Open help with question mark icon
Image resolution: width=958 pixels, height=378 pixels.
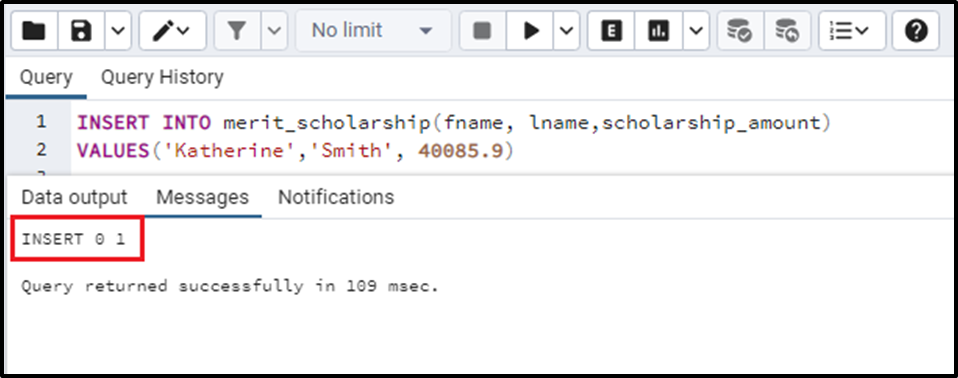pyautogui.click(x=916, y=30)
